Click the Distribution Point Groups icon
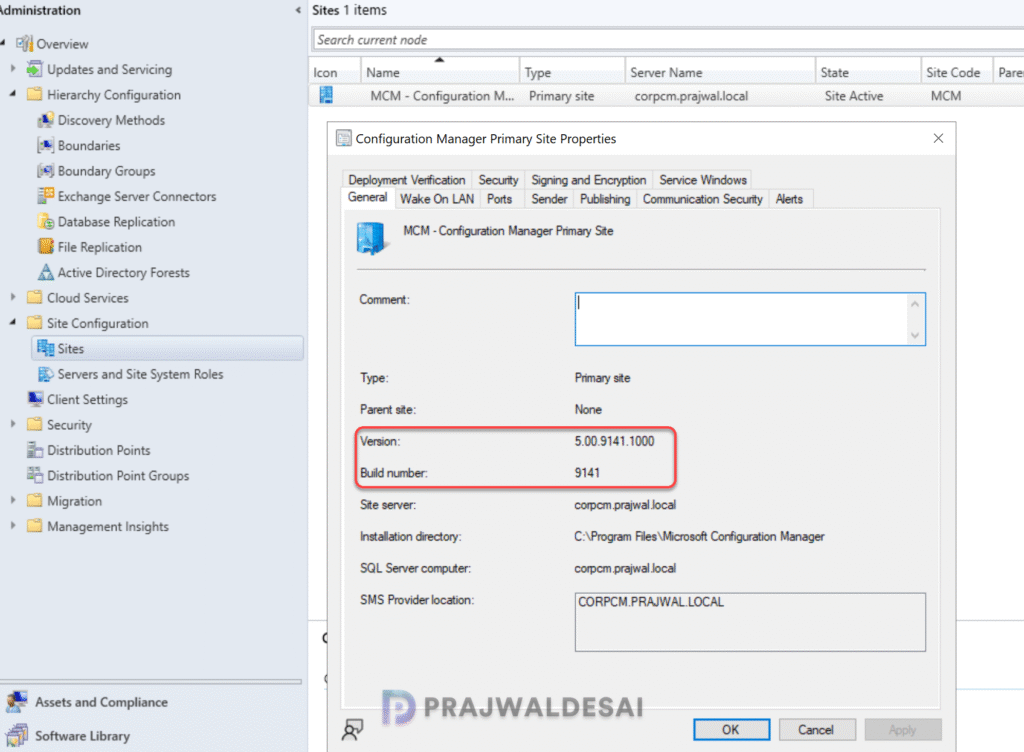 coord(35,475)
